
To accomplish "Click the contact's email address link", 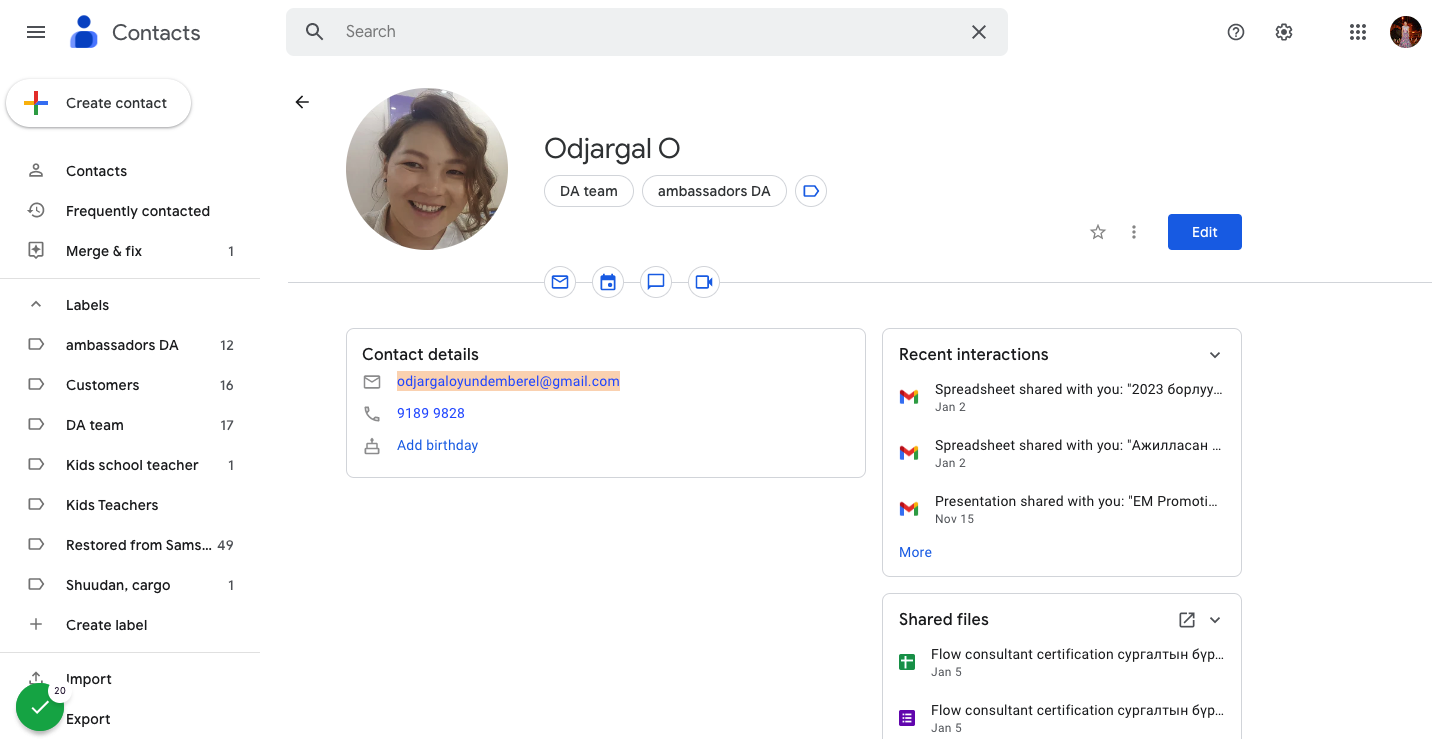I will point(508,381).
